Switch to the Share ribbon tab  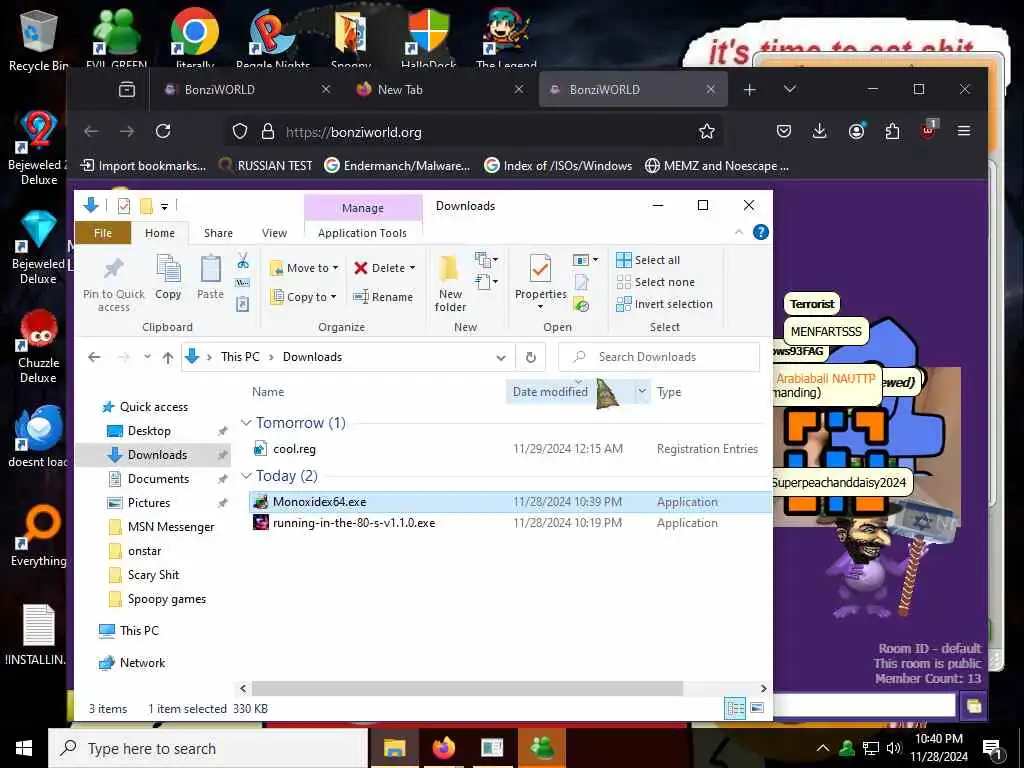click(218, 233)
